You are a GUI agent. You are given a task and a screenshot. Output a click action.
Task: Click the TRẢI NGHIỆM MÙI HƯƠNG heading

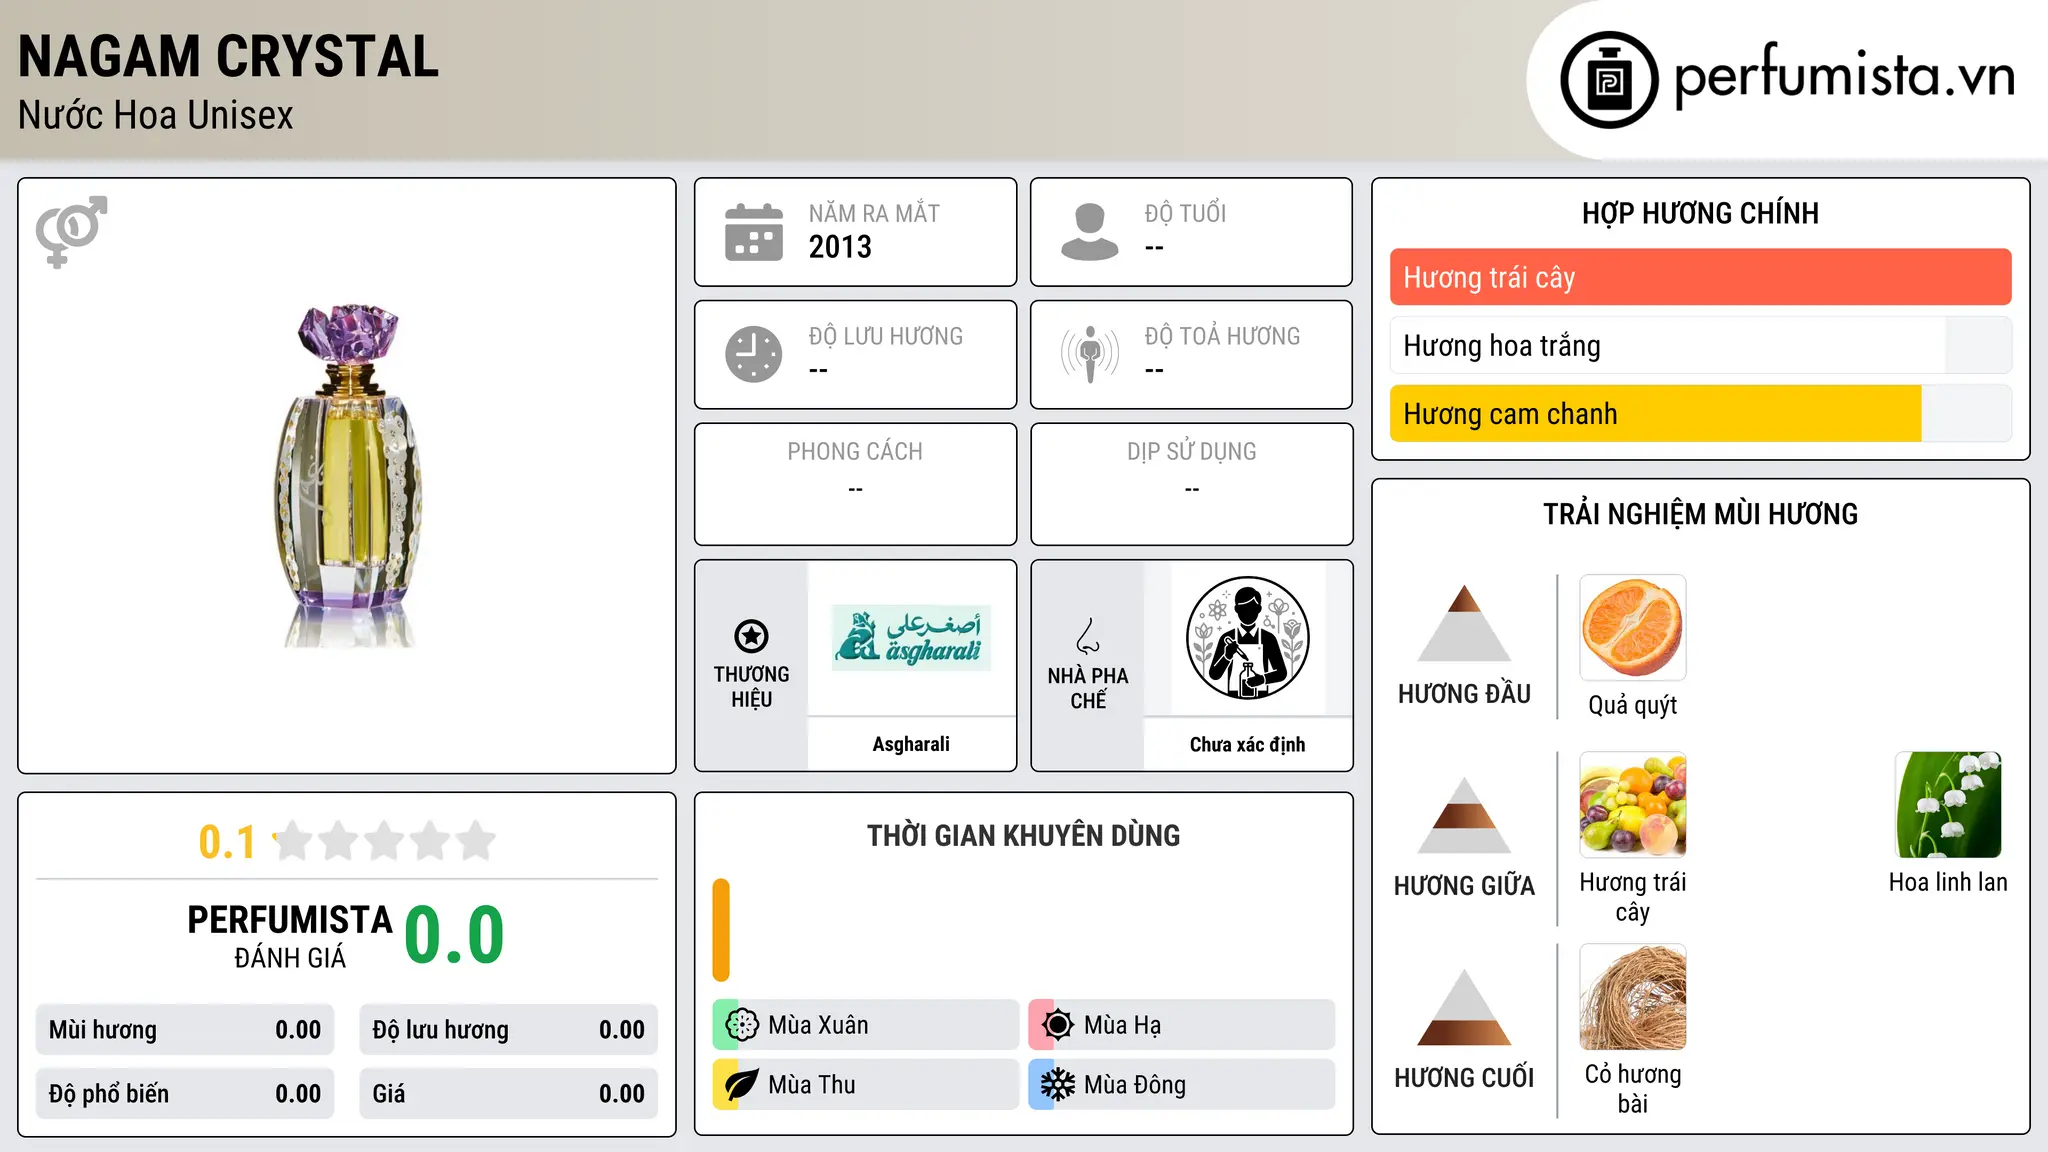(x=1700, y=514)
